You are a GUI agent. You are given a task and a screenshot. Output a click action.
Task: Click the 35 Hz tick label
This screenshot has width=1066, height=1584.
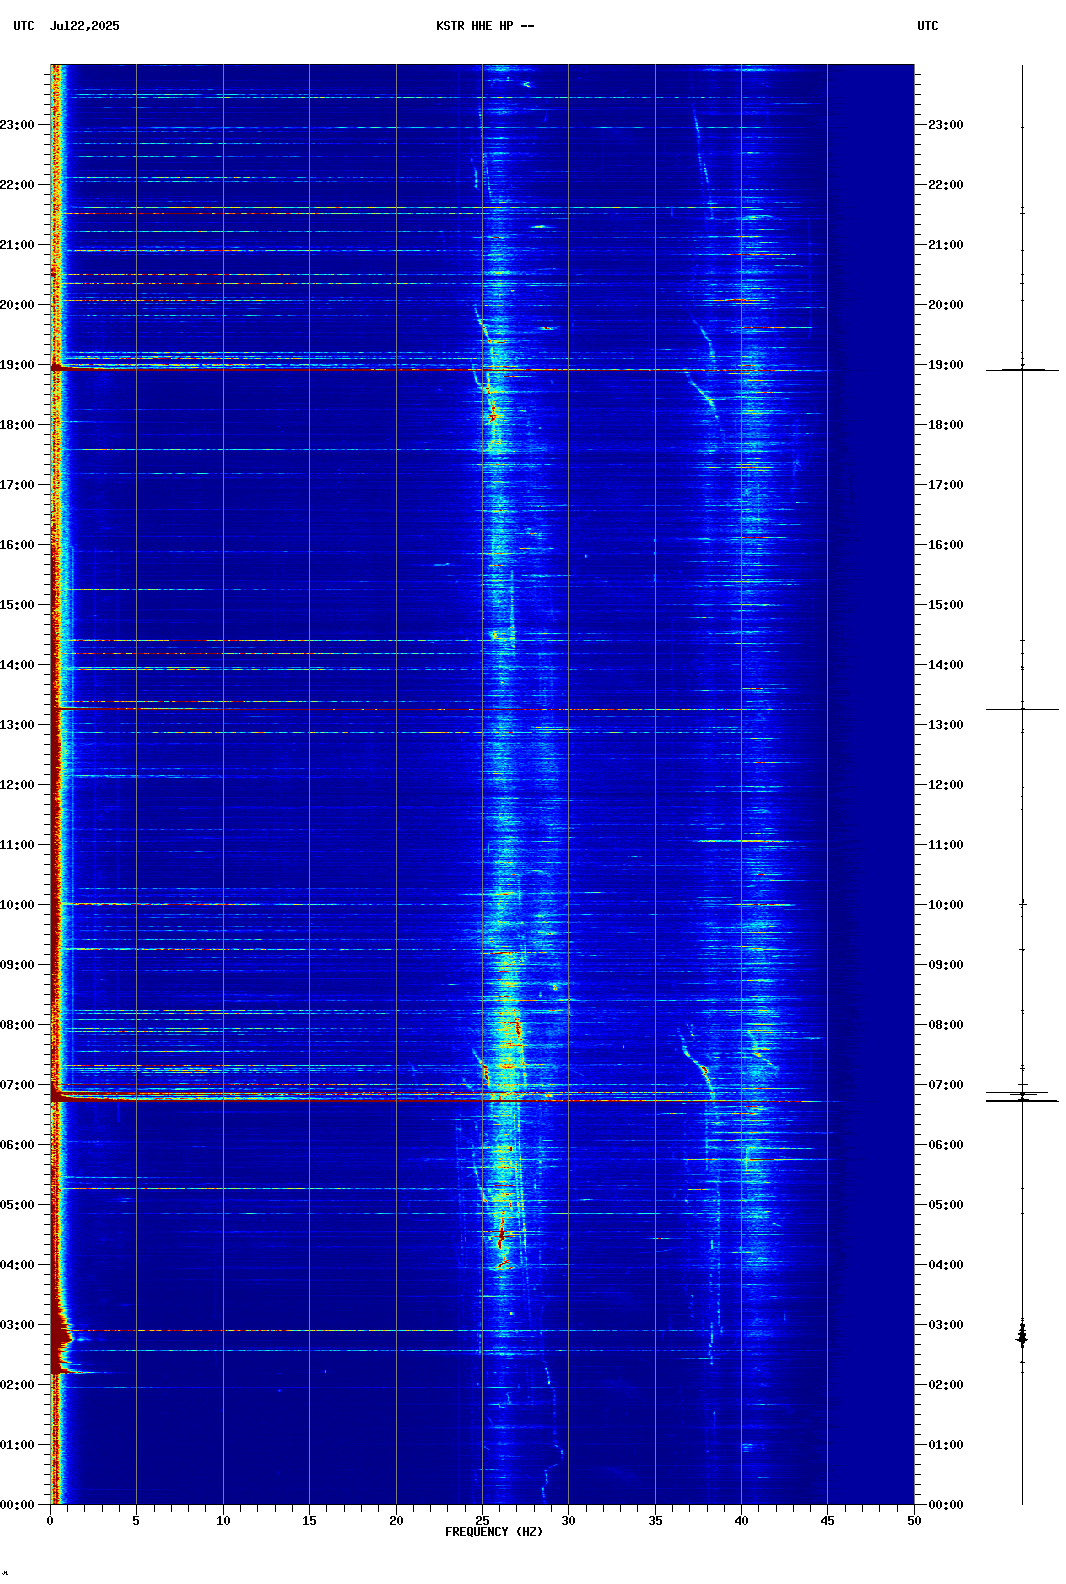click(x=655, y=1521)
